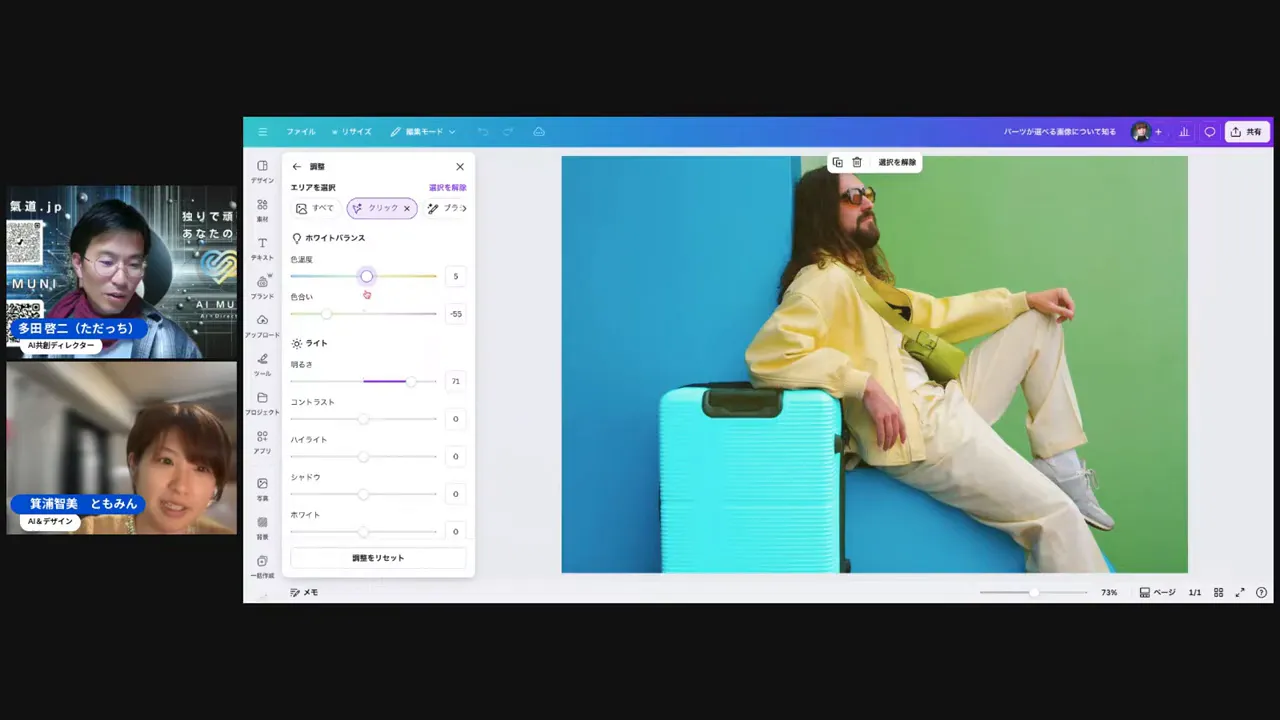Click 選択を解除 on floating toolbar
Image resolution: width=1280 pixels, height=720 pixels.
pos(897,162)
